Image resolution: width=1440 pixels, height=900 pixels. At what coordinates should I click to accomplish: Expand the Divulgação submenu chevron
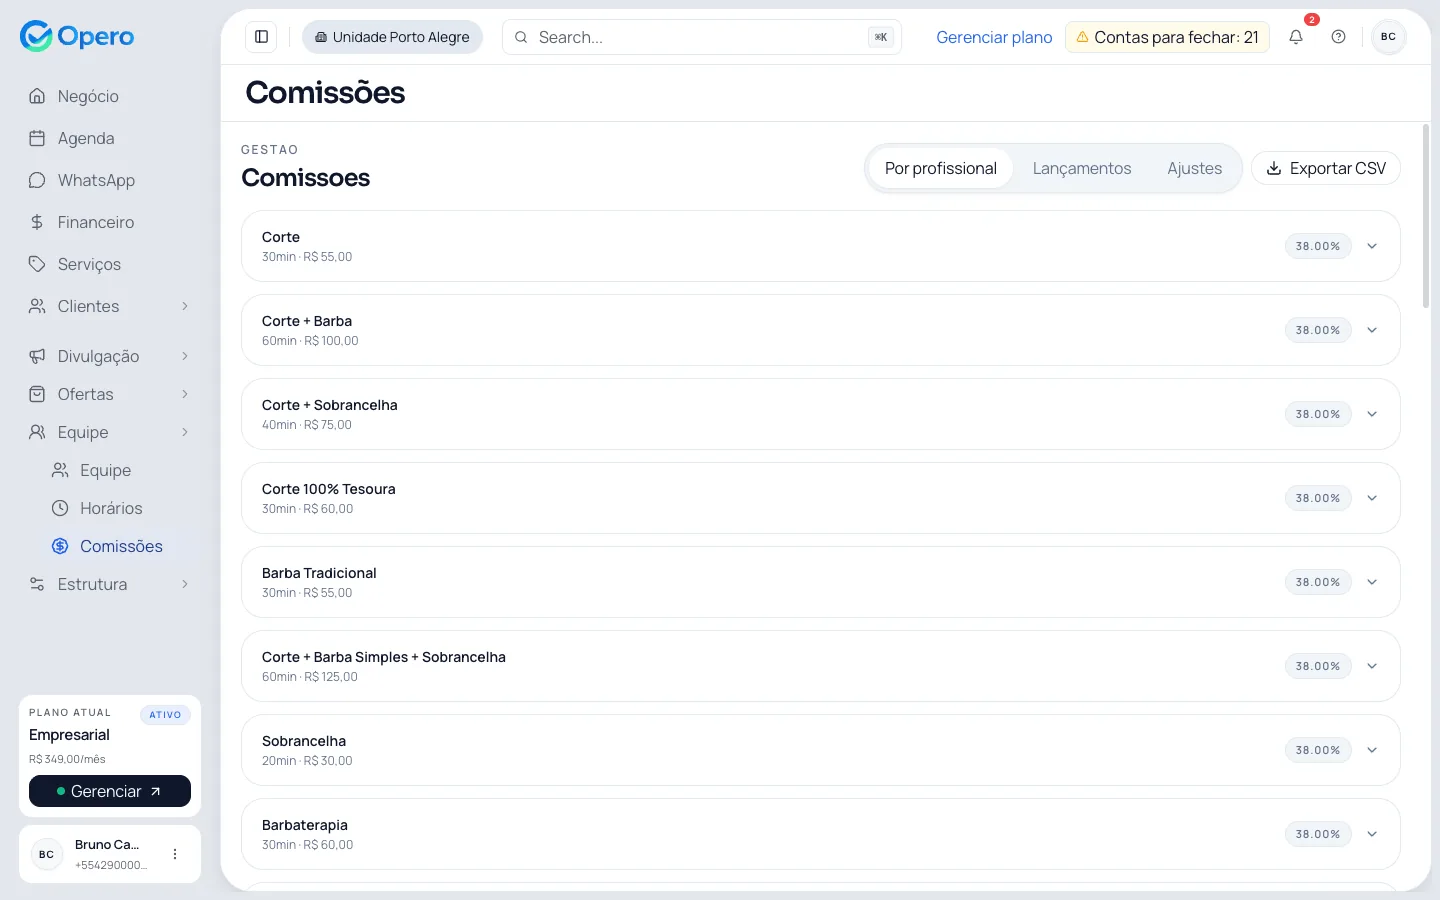click(185, 356)
